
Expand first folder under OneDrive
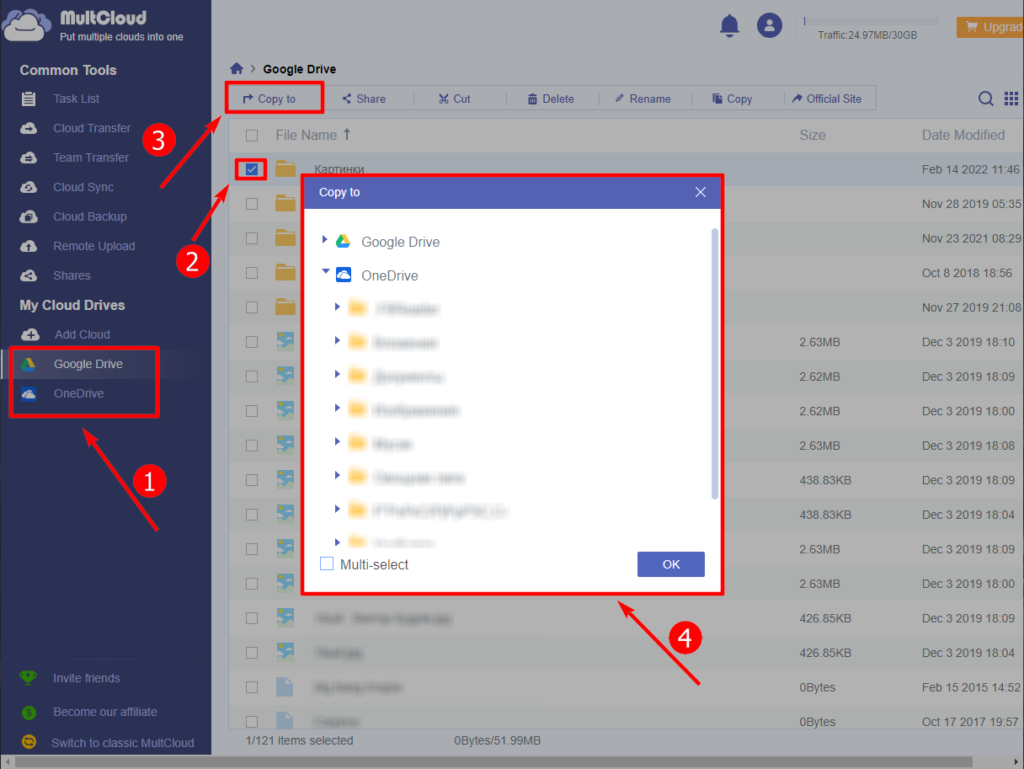click(338, 309)
